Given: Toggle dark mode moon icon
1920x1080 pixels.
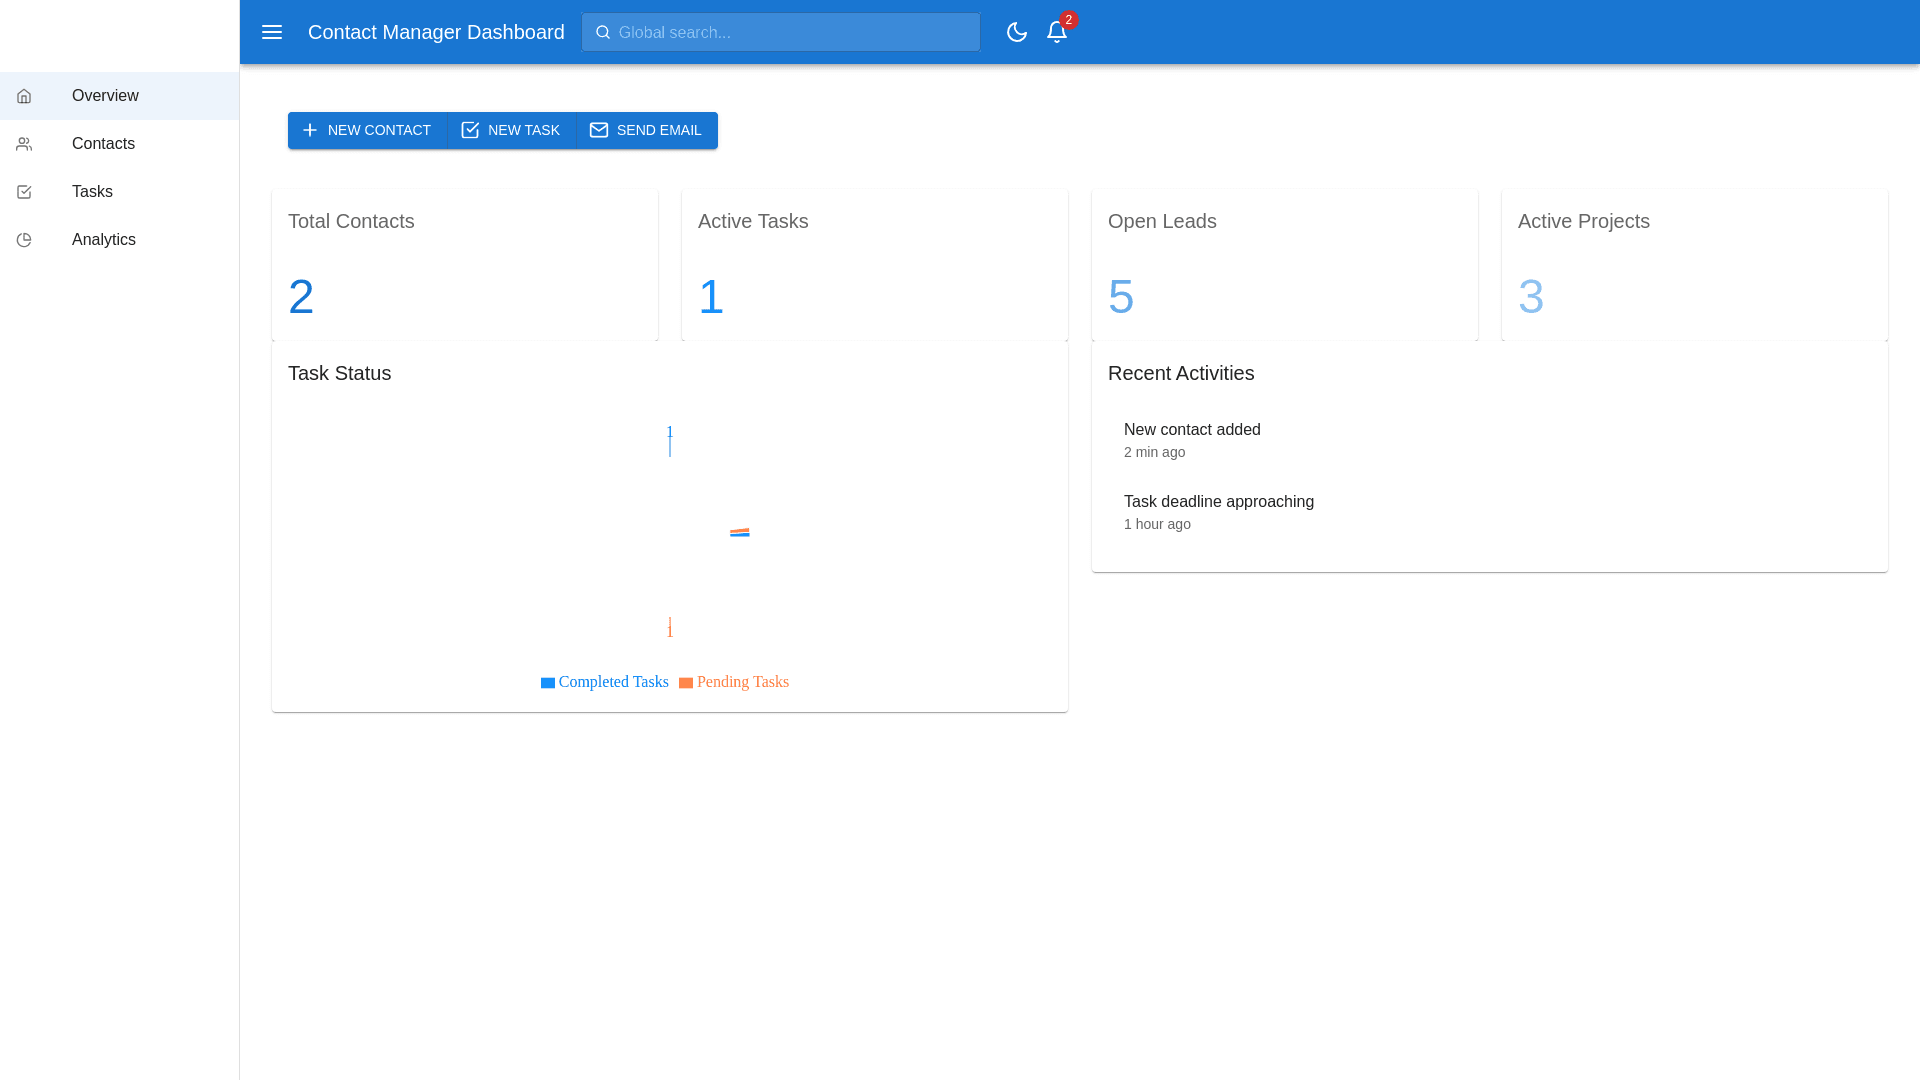Looking at the screenshot, I should coord(1016,32).
